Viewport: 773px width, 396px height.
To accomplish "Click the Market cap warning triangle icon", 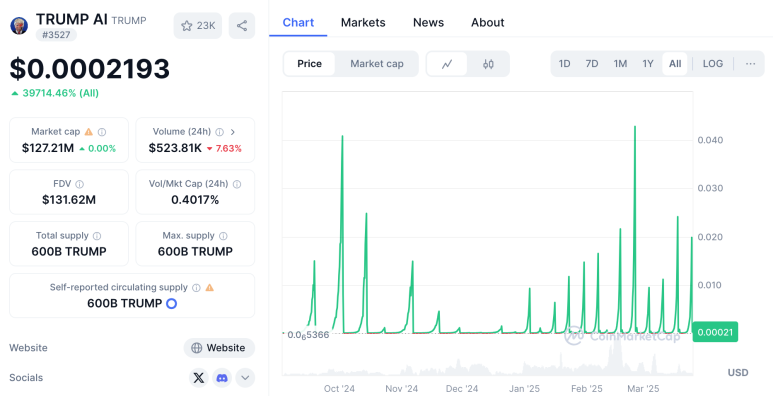I will point(89,132).
